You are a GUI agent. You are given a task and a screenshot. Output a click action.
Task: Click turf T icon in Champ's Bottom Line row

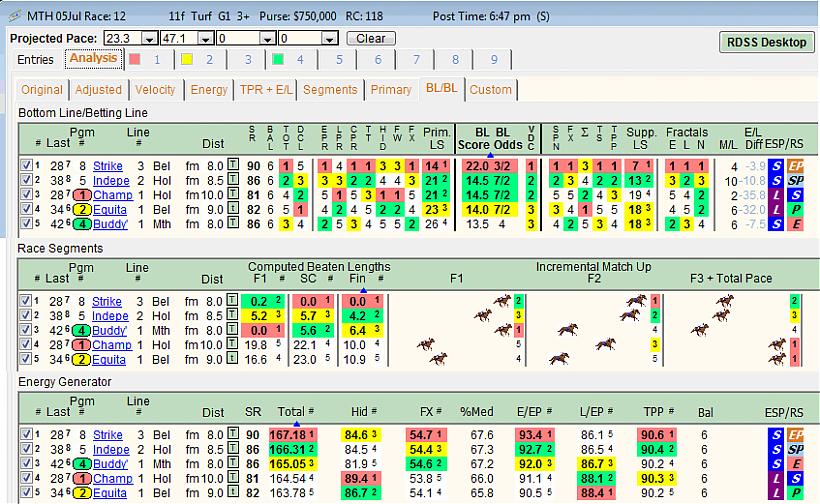point(233,194)
